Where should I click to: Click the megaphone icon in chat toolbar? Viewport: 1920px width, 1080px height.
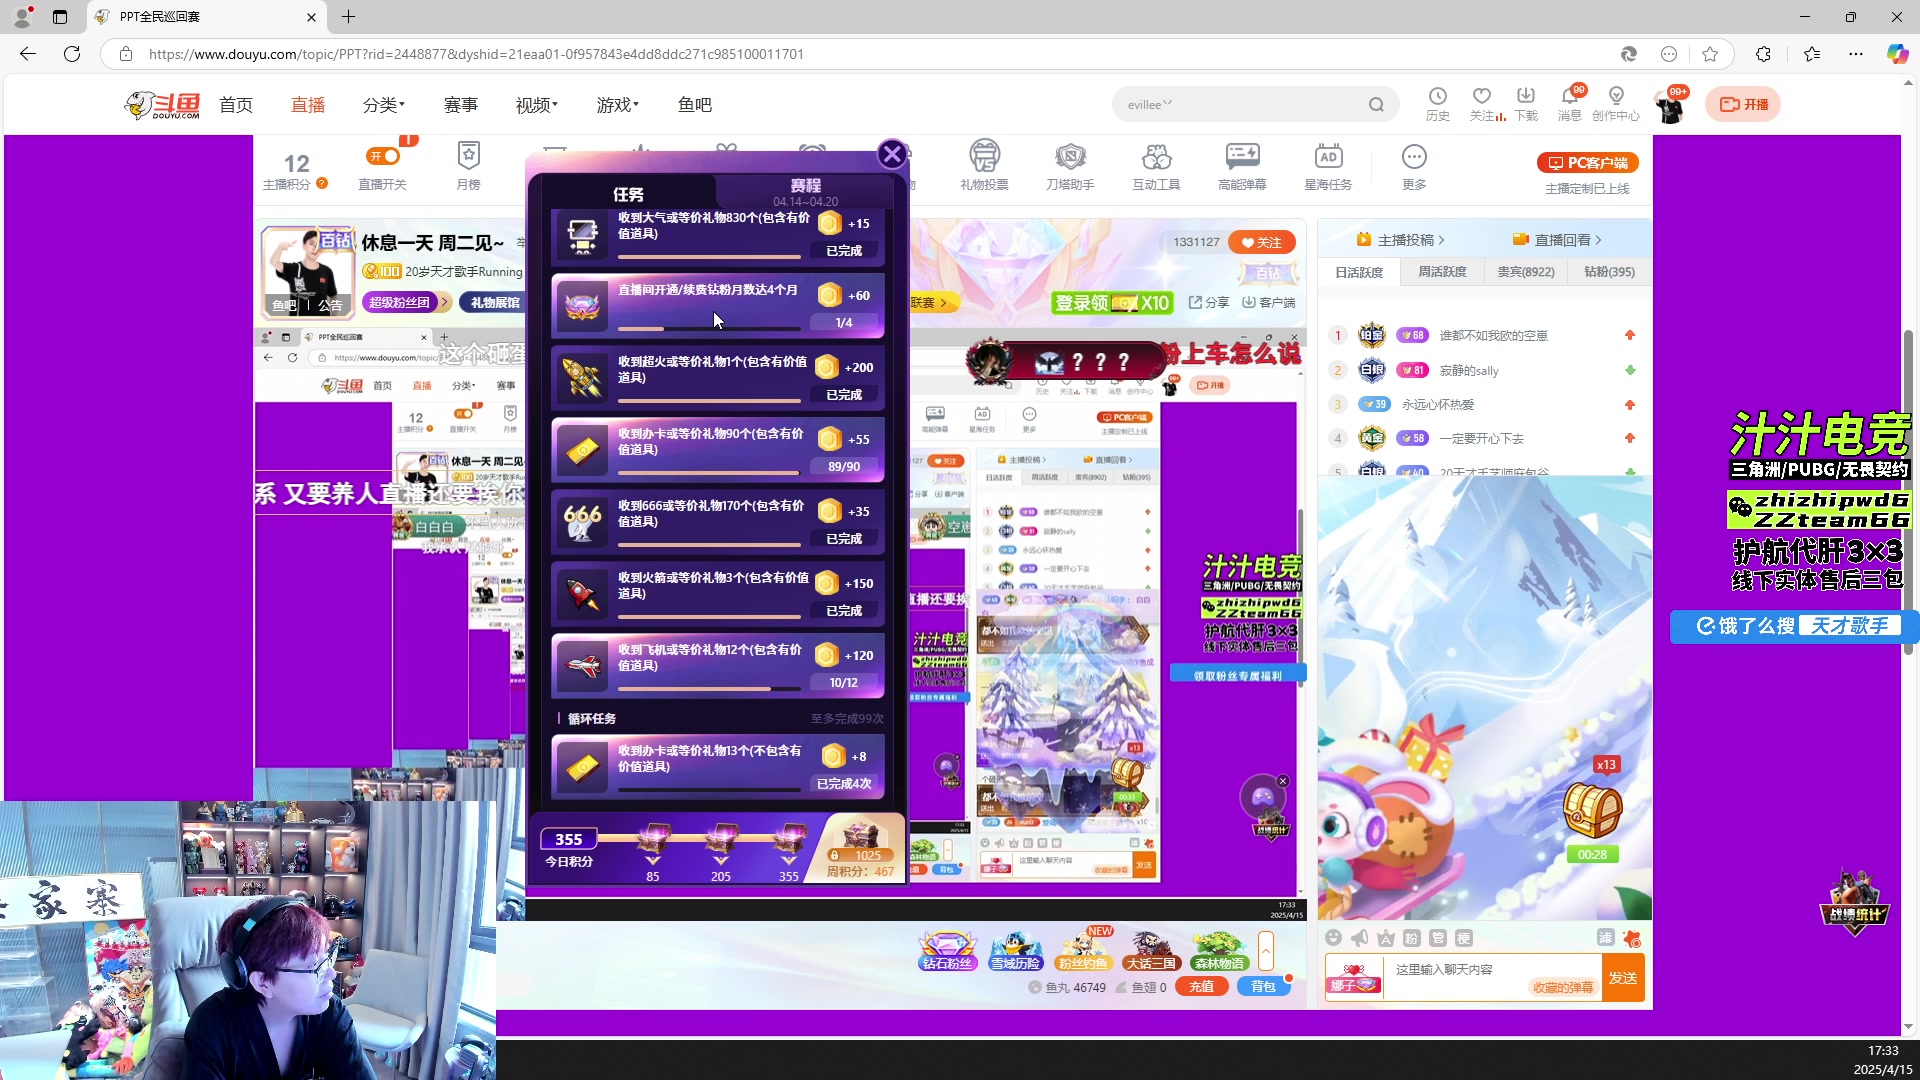coord(1359,938)
